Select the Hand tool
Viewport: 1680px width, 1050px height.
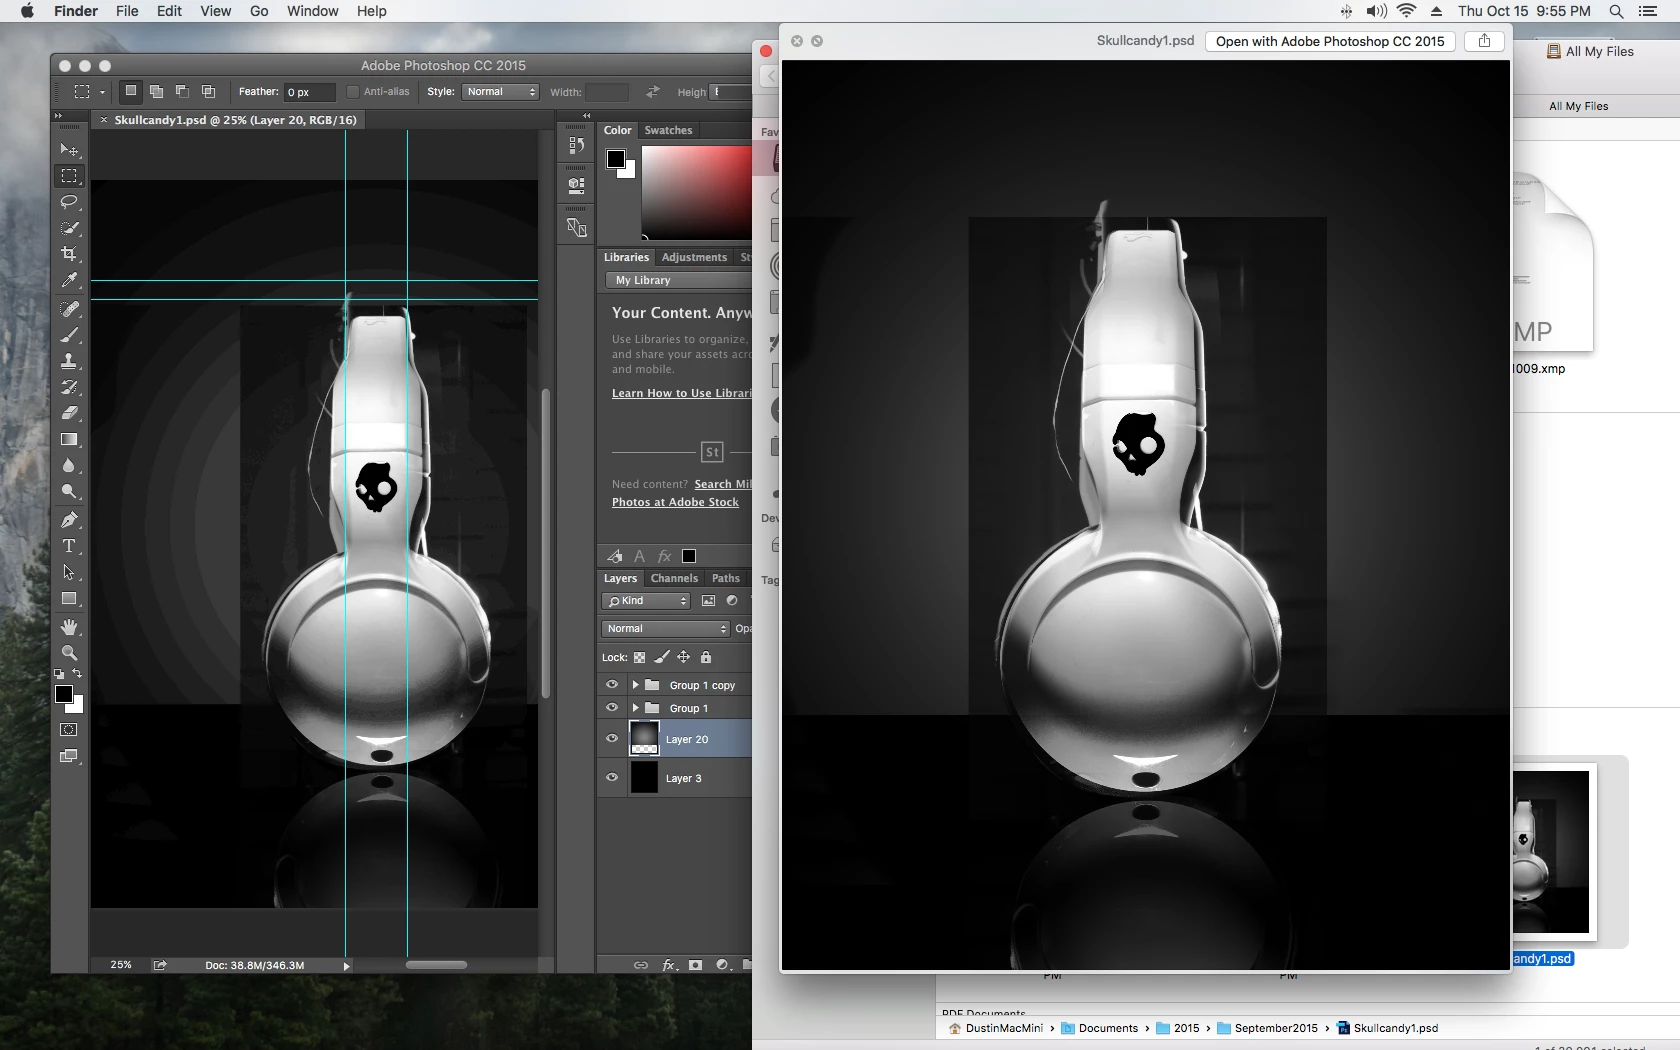point(69,627)
